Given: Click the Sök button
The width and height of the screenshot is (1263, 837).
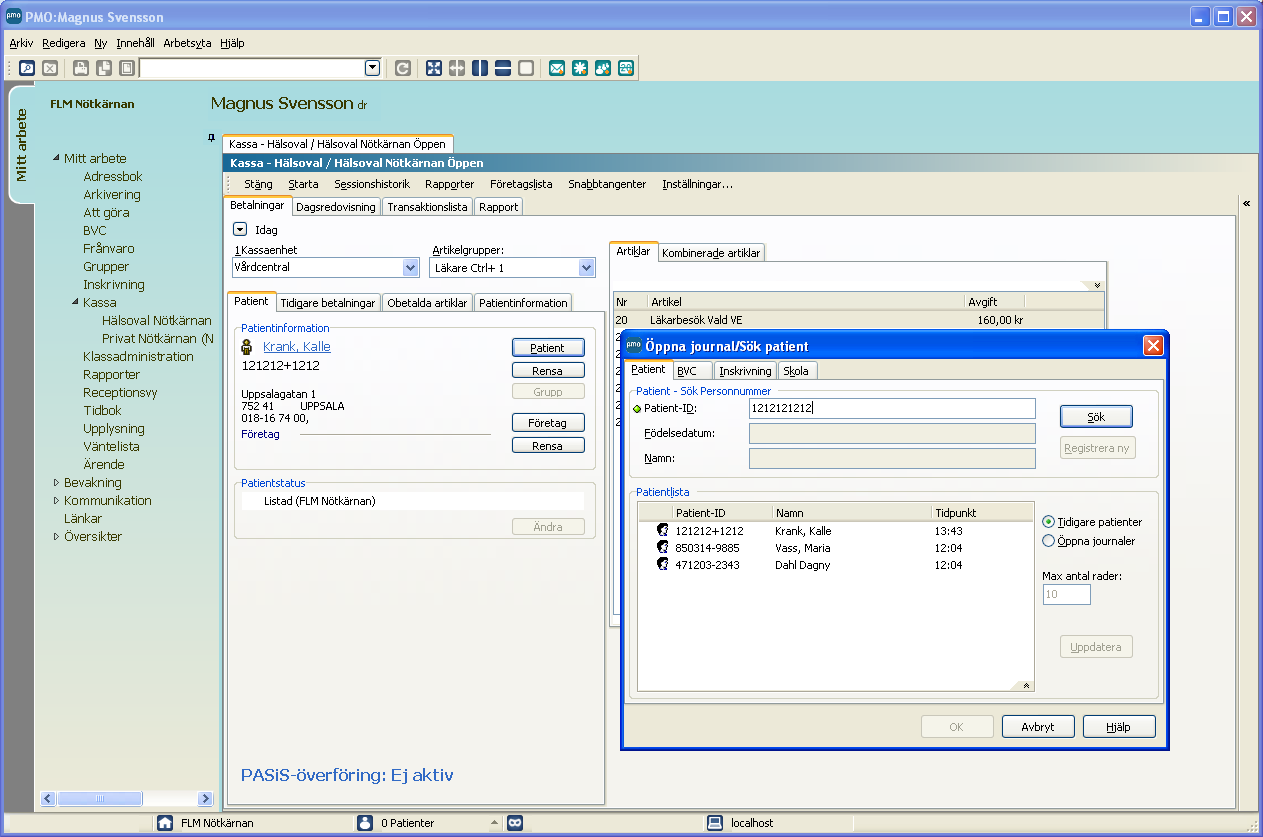Looking at the screenshot, I should pos(1096,416).
